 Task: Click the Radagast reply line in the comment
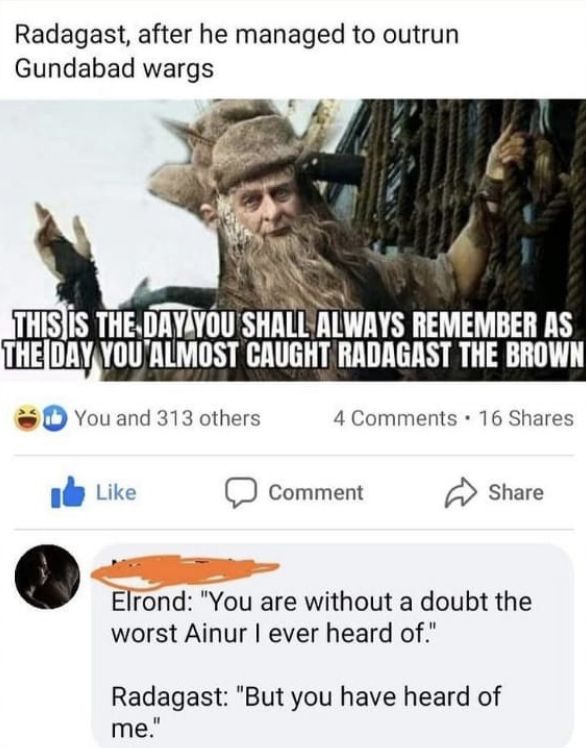306,711
